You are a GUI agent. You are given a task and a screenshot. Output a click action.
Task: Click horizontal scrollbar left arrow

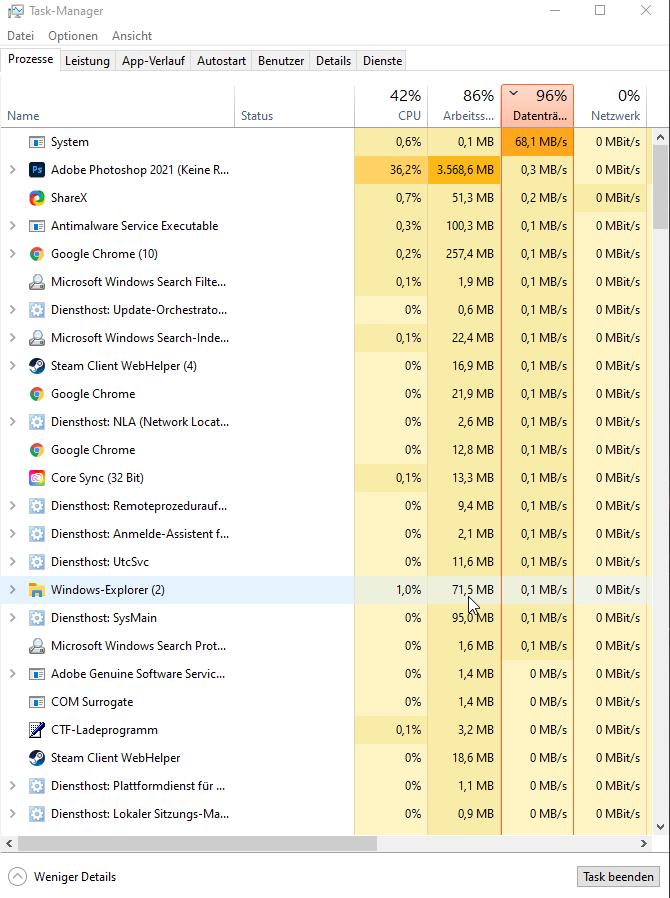9,844
